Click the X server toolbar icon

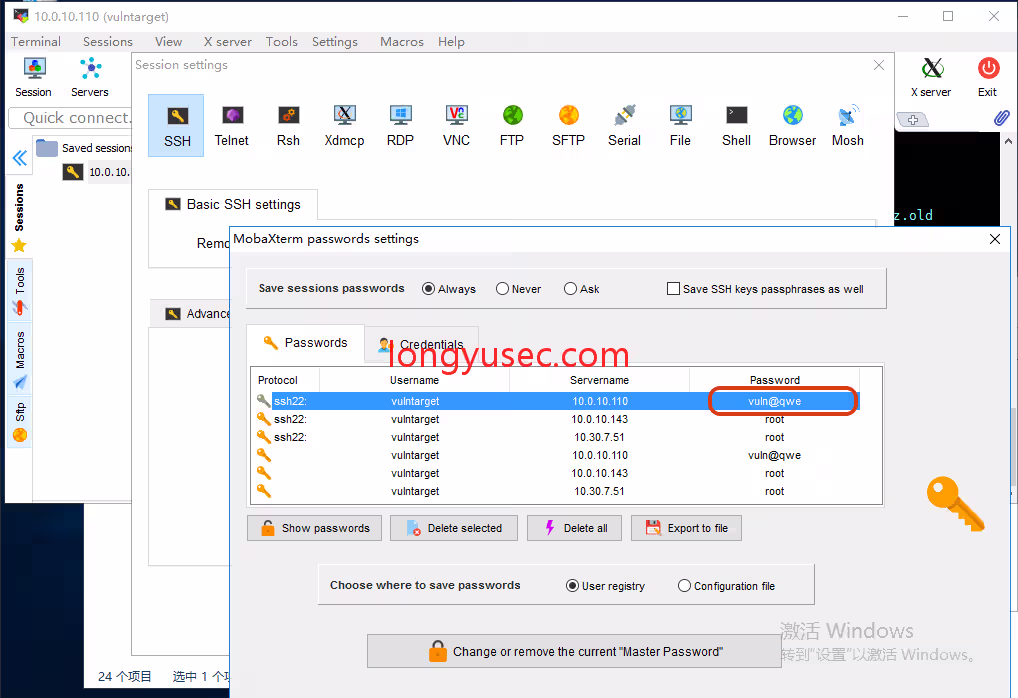pos(931,77)
